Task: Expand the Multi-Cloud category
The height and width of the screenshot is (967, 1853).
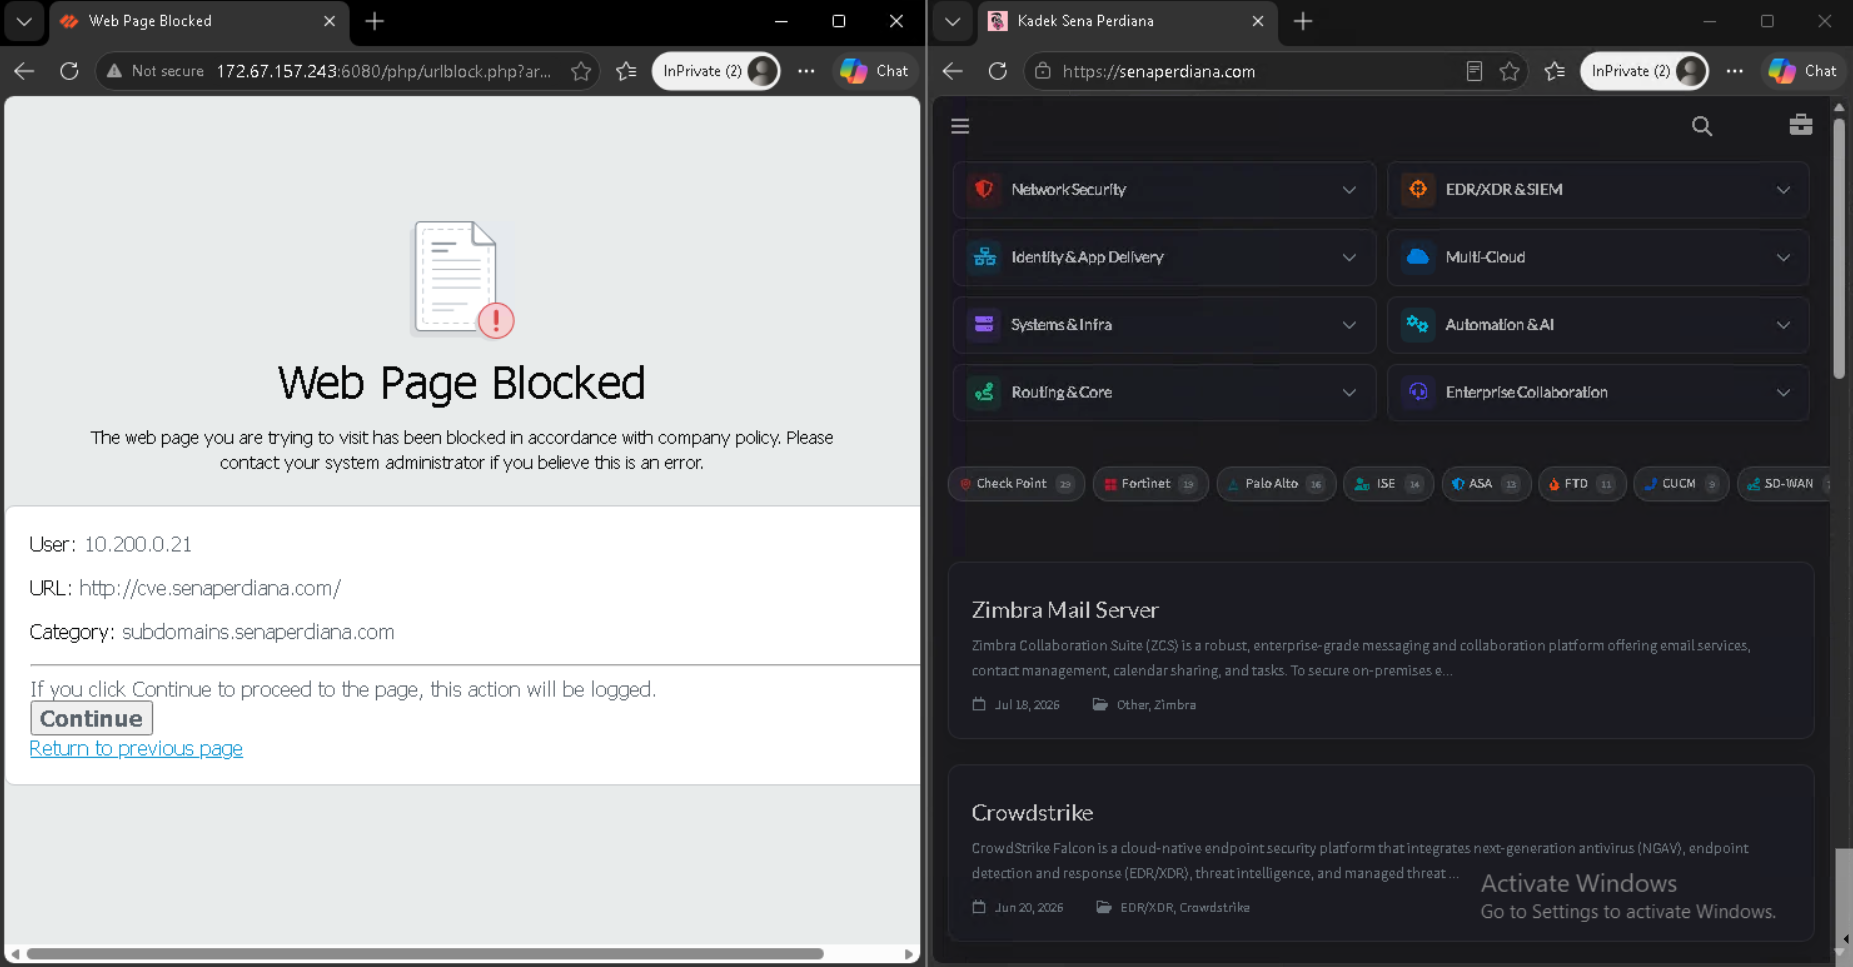Action: click(x=1598, y=257)
